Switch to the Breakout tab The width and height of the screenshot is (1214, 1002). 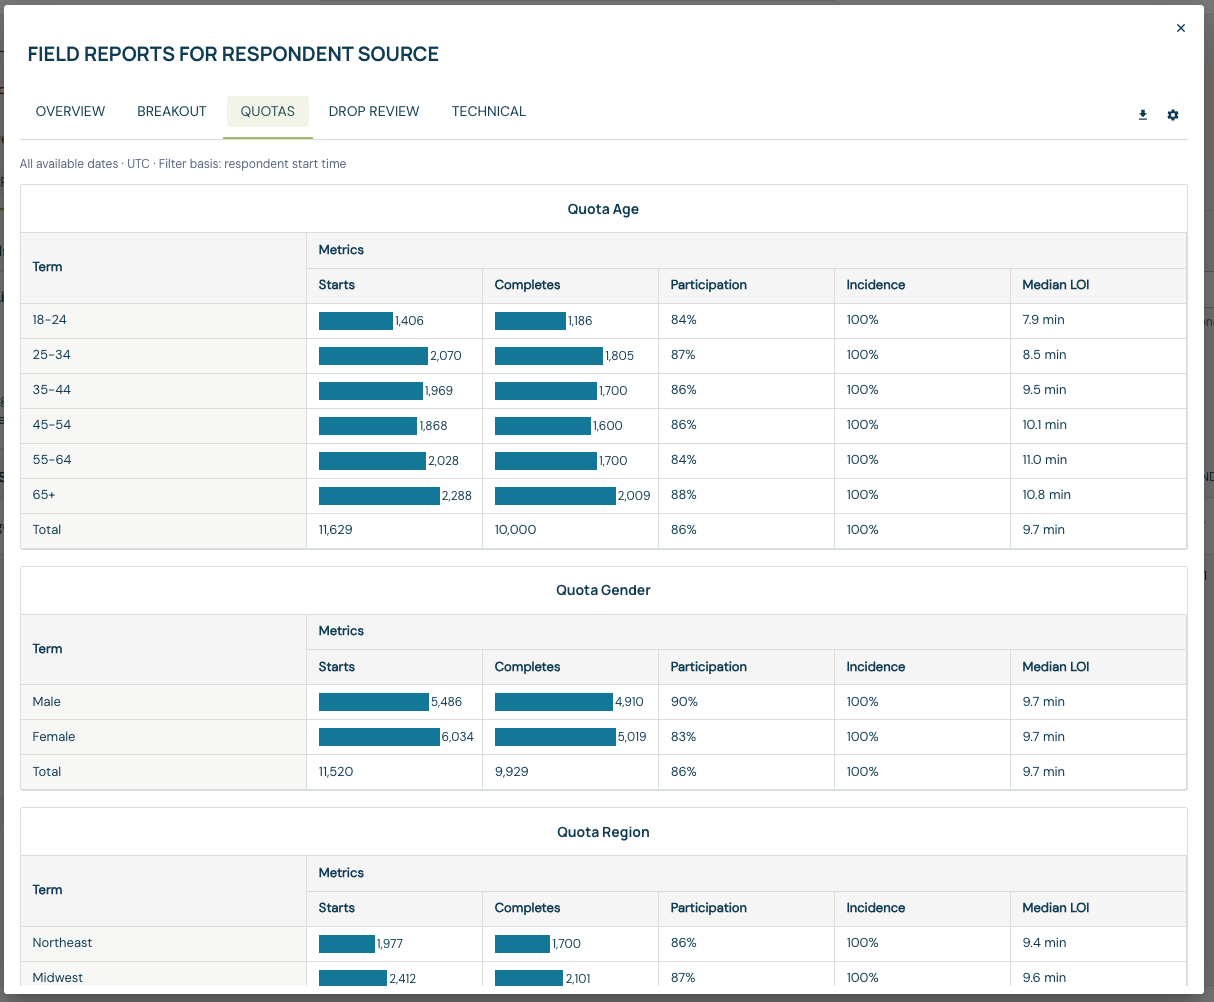(x=172, y=112)
